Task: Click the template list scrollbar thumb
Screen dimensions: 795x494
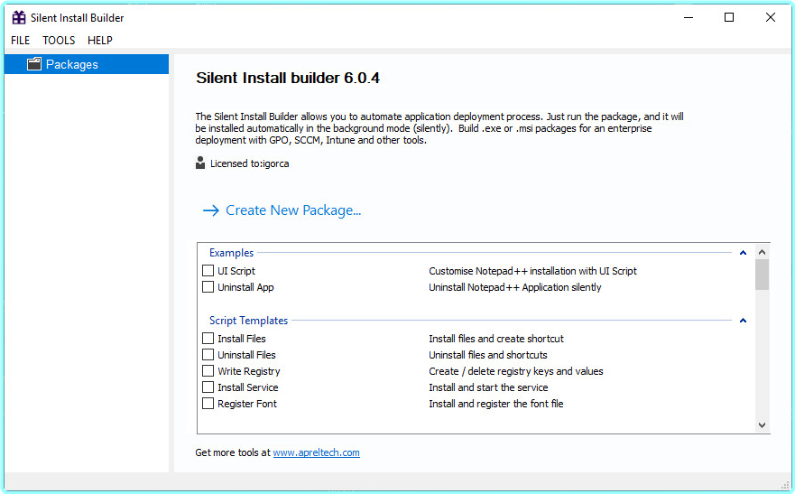Action: point(762,275)
